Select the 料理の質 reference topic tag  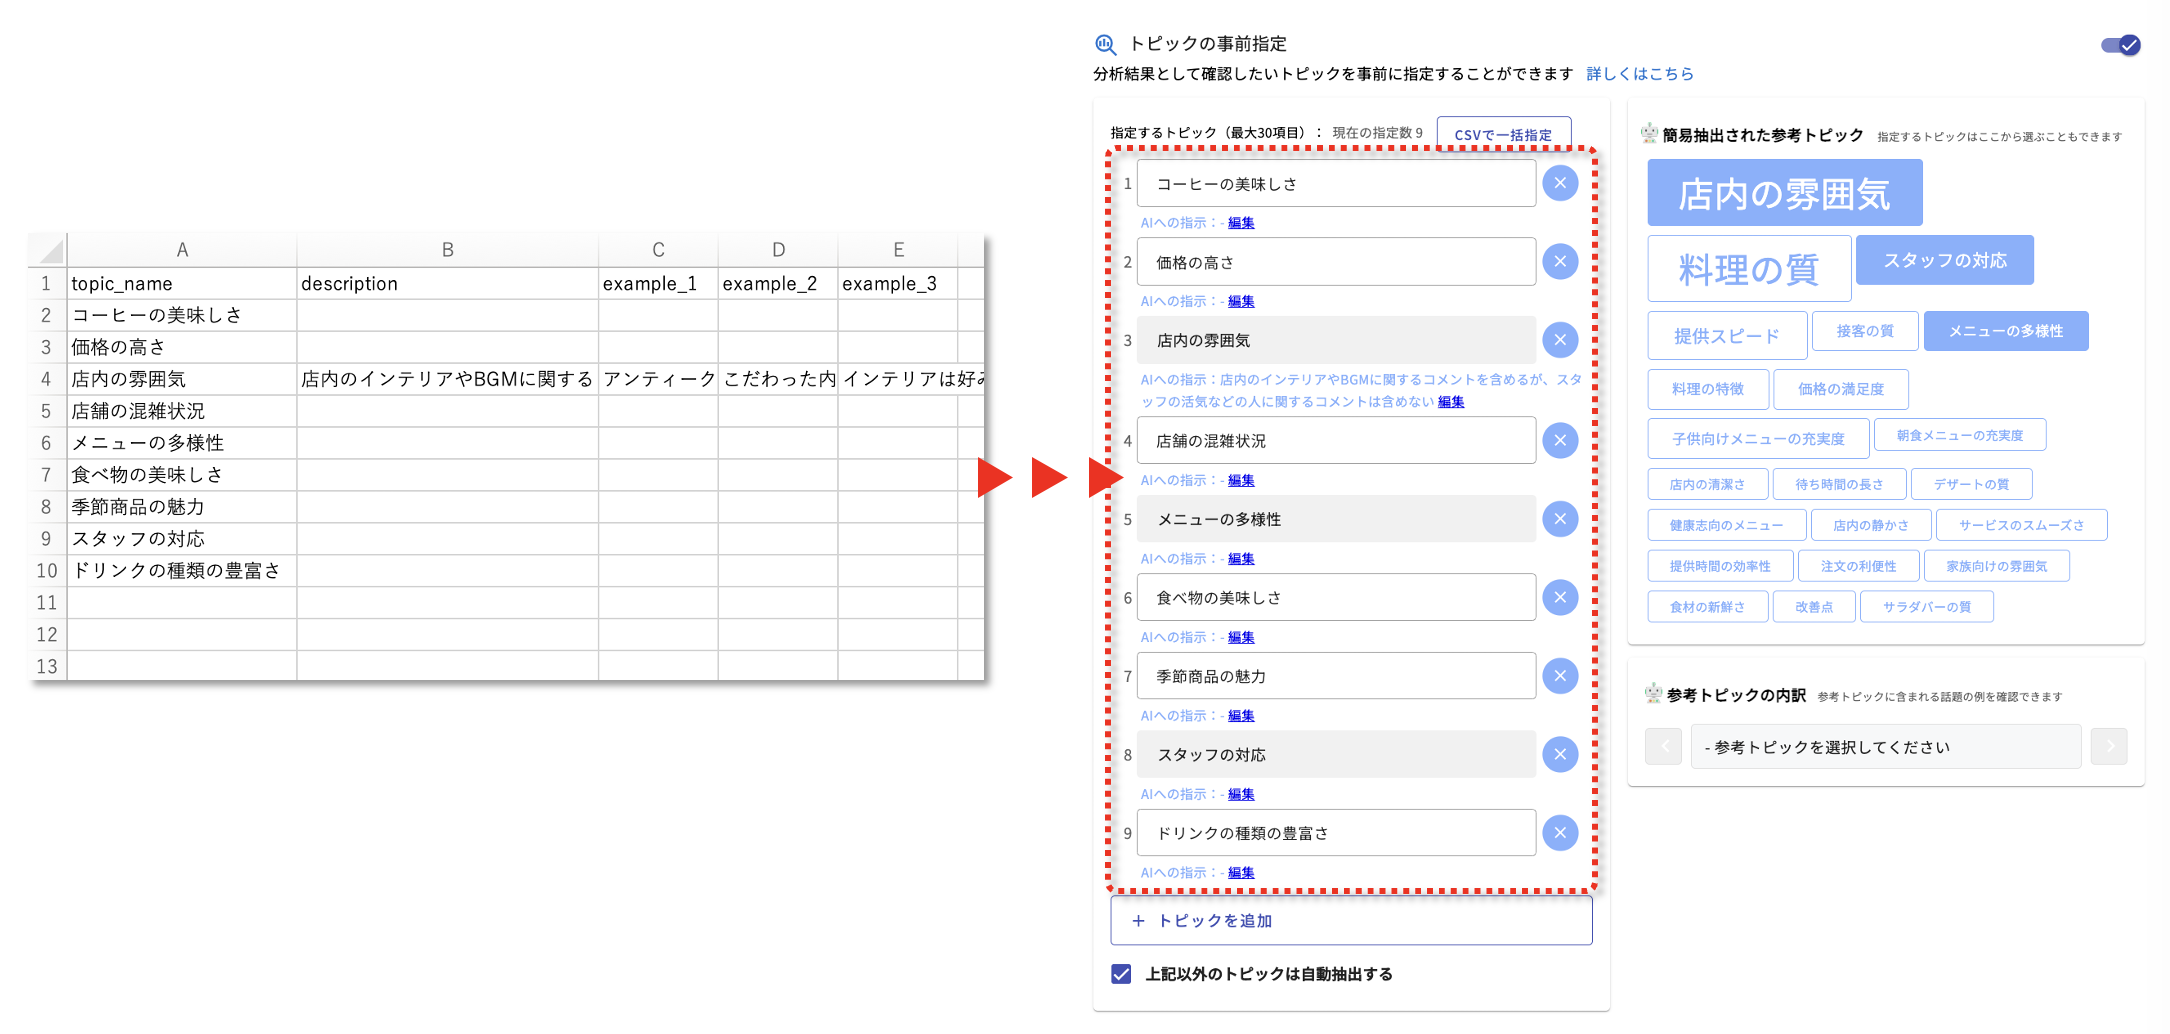(1748, 269)
